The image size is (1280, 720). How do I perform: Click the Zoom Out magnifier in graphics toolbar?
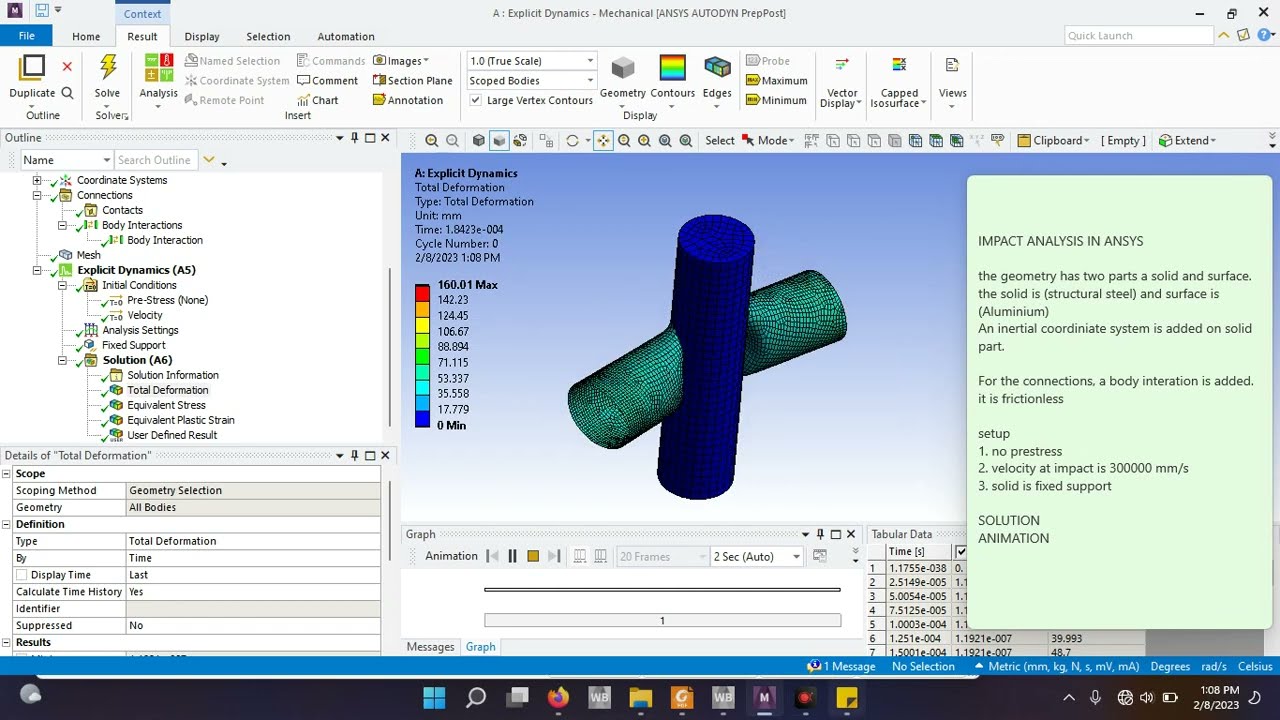coord(452,141)
